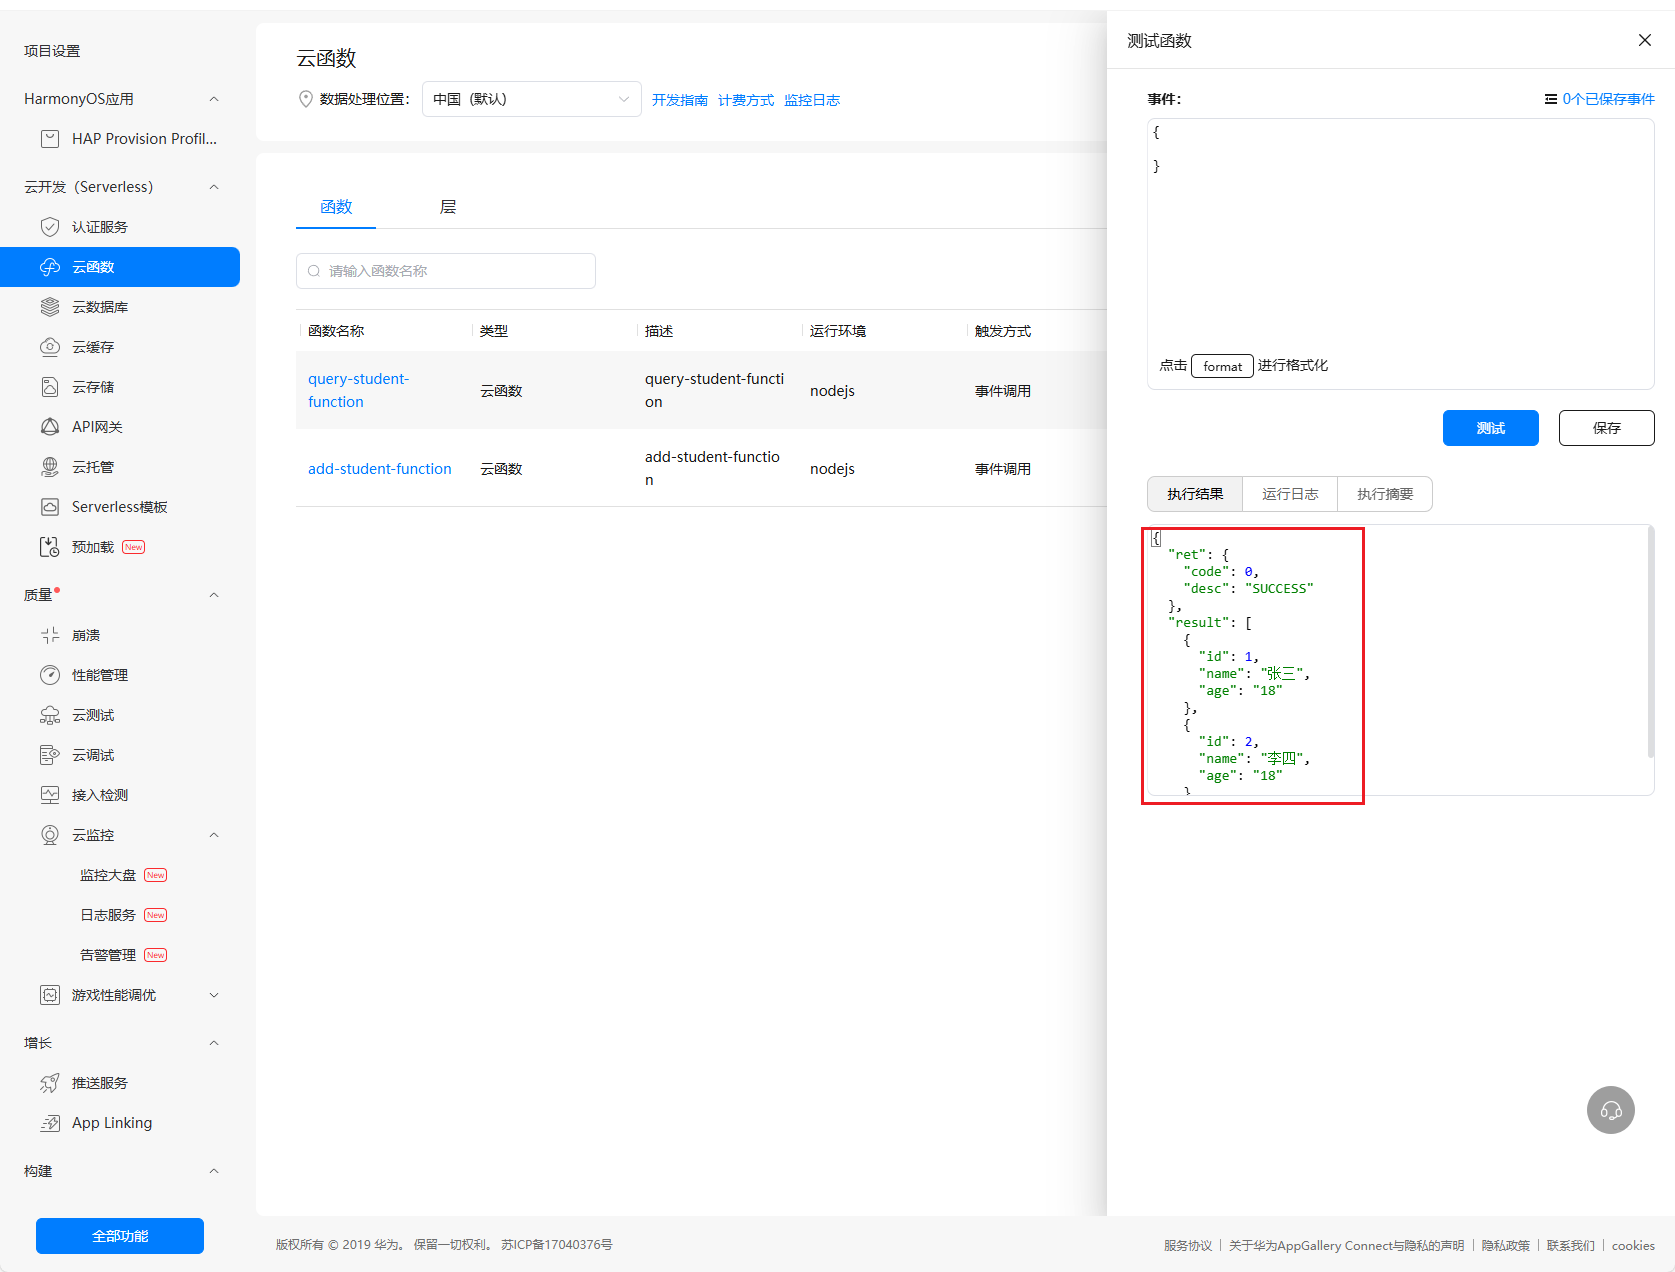Open the 0个已保存事件 link
Image resolution: width=1675 pixels, height=1272 pixels.
(x=1608, y=99)
